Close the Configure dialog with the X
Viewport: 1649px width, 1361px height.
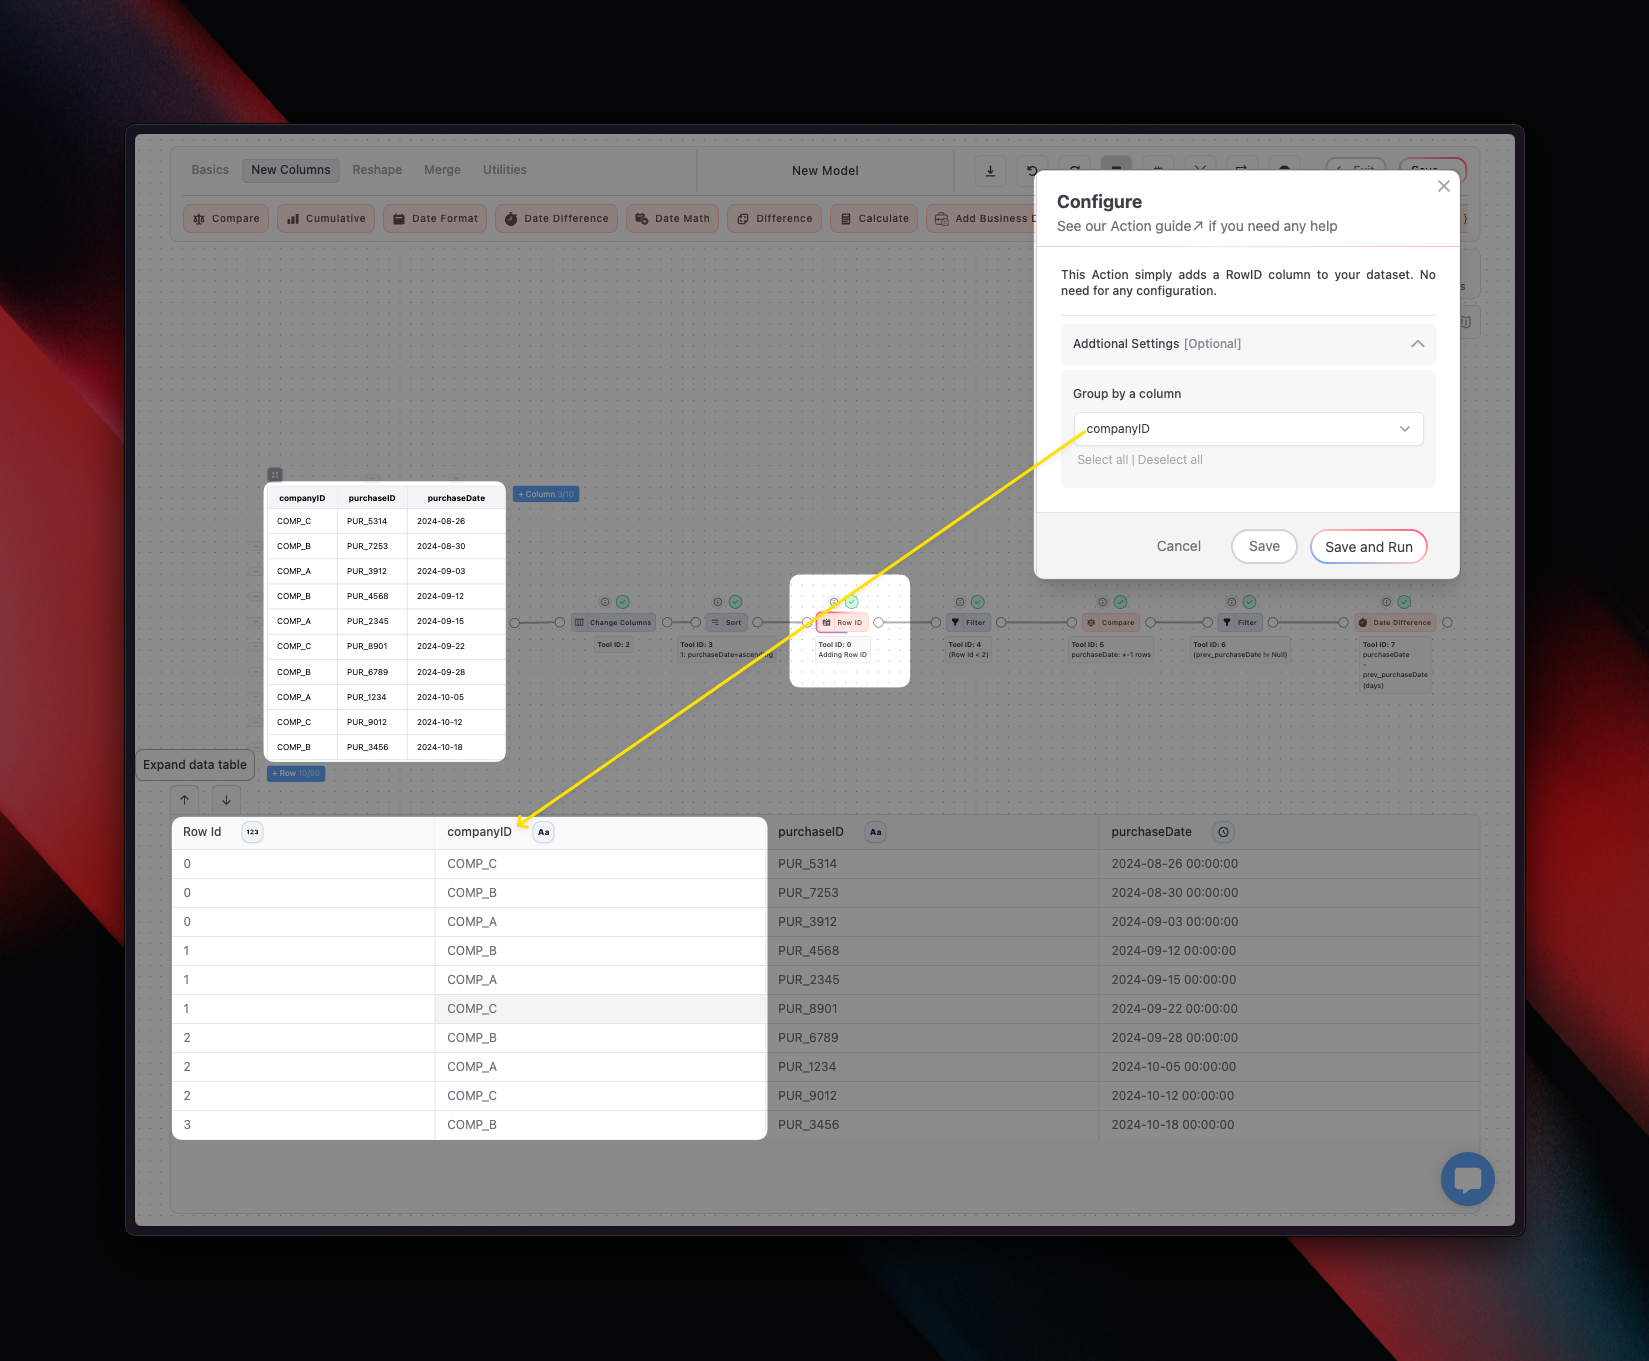click(x=1443, y=186)
